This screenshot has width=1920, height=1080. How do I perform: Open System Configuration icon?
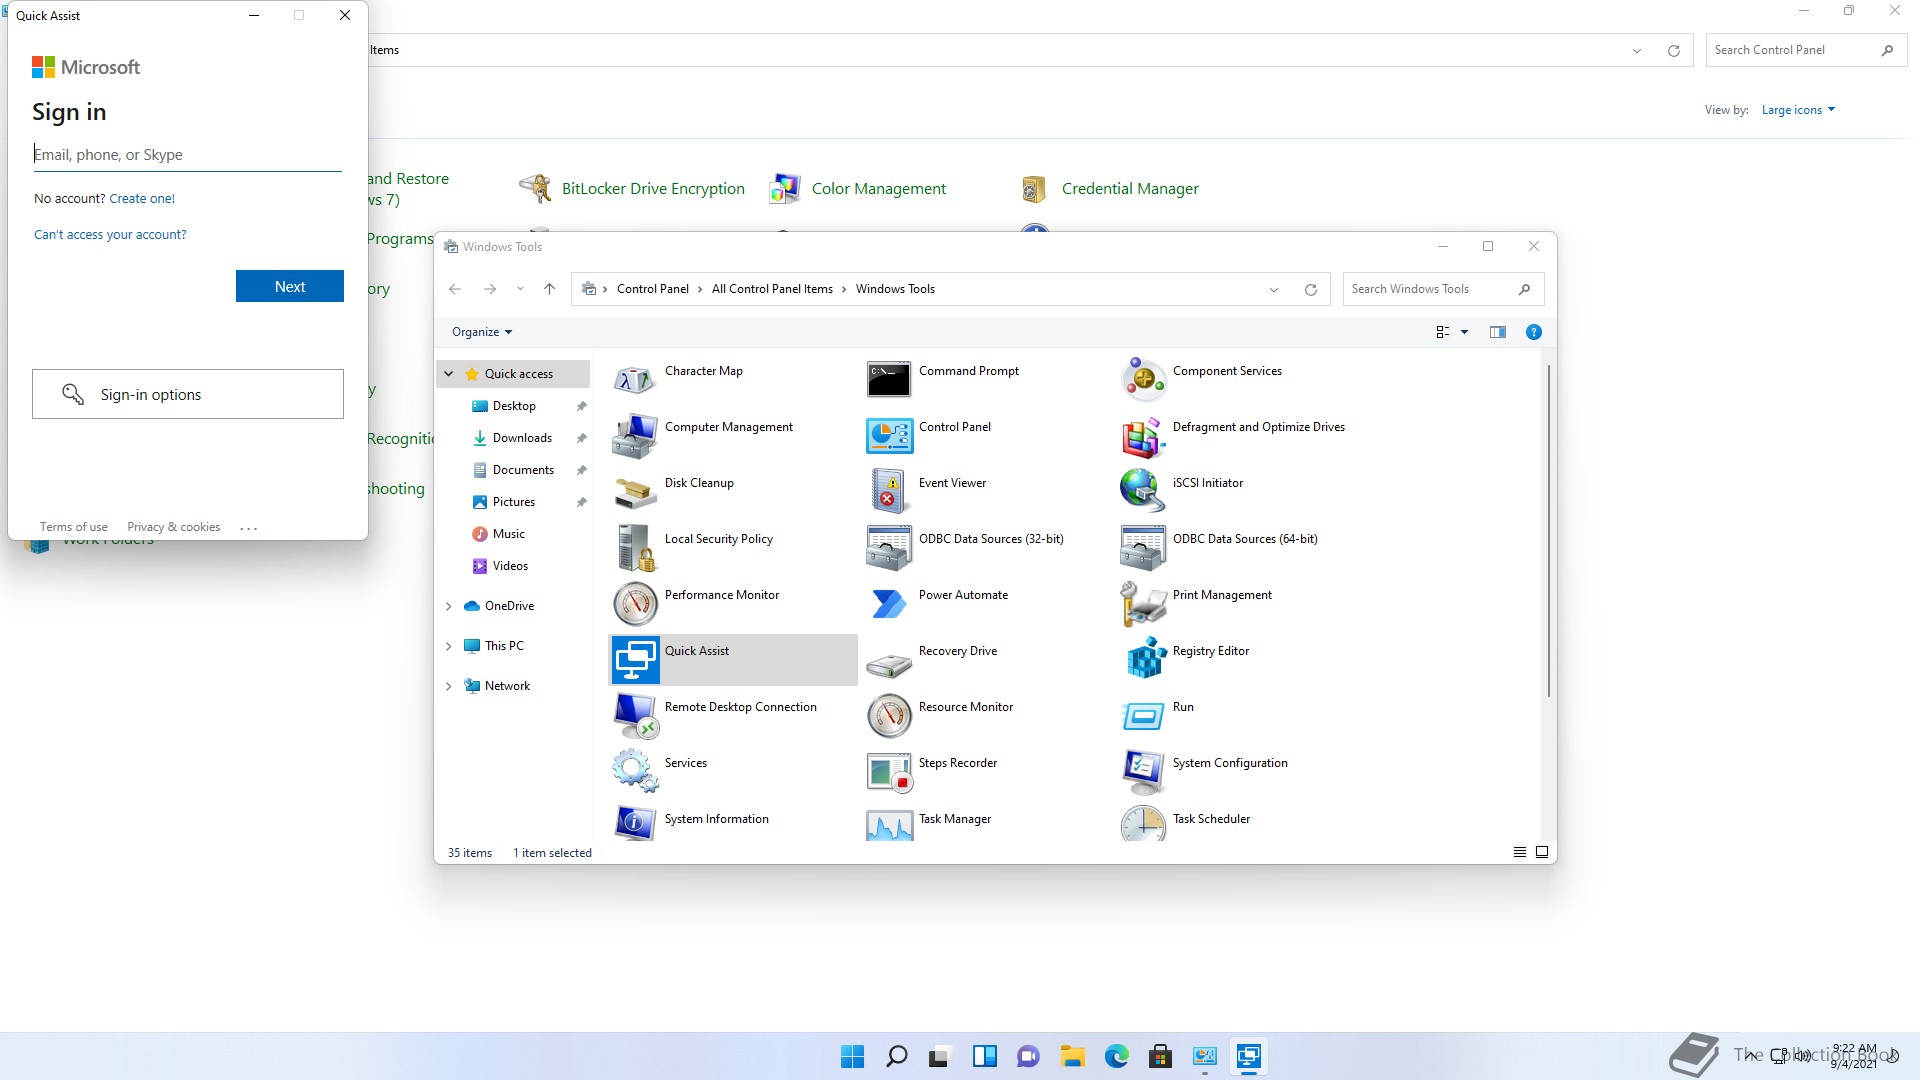pyautogui.click(x=1143, y=772)
